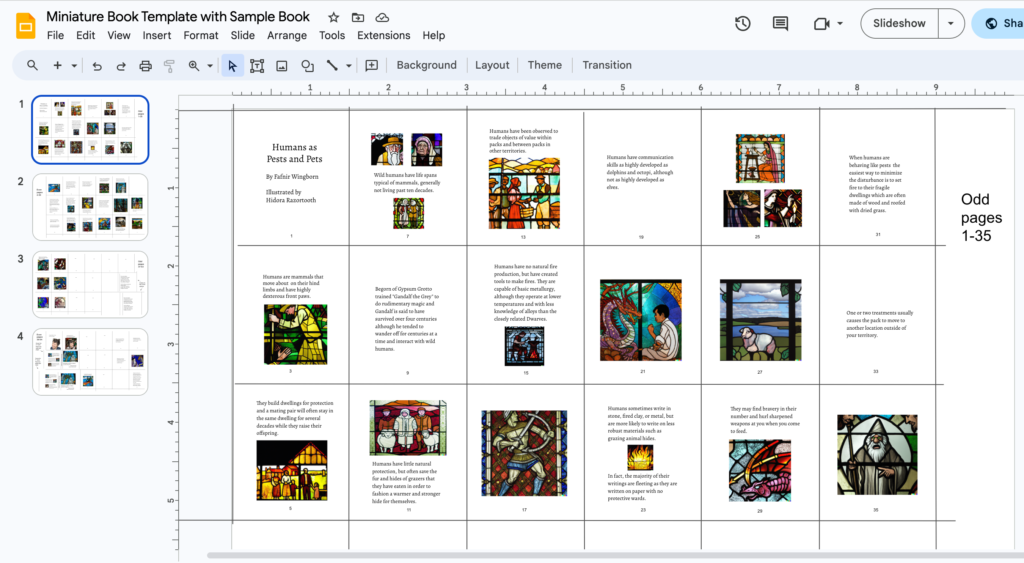1024x563 pixels.
Task: Star the presentation
Action: pyautogui.click(x=333, y=18)
